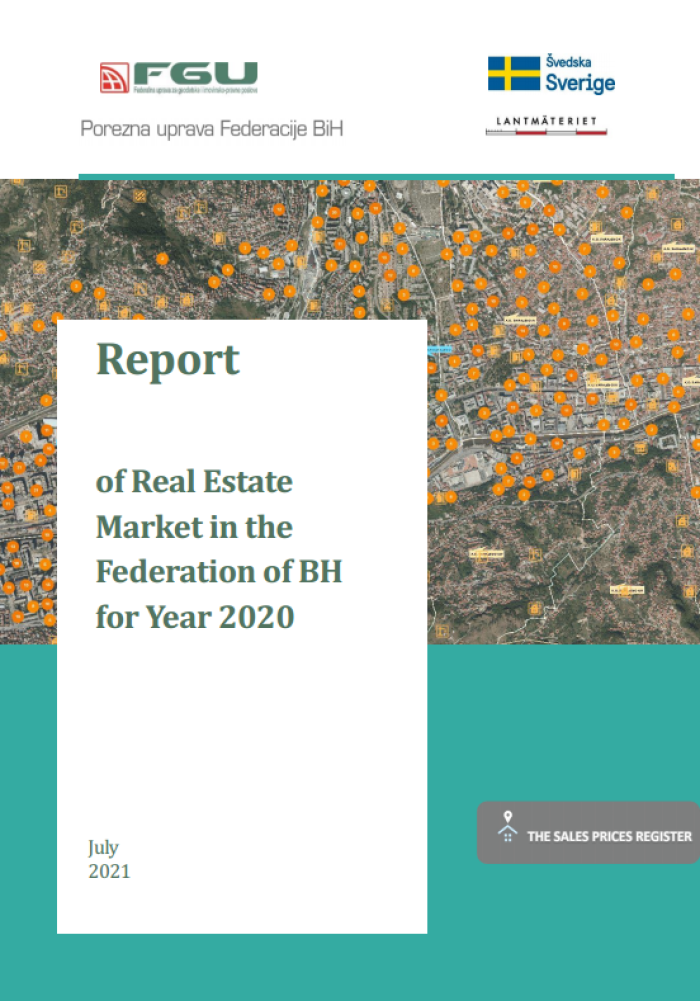Click the red and white scale bar

(x=547, y=131)
